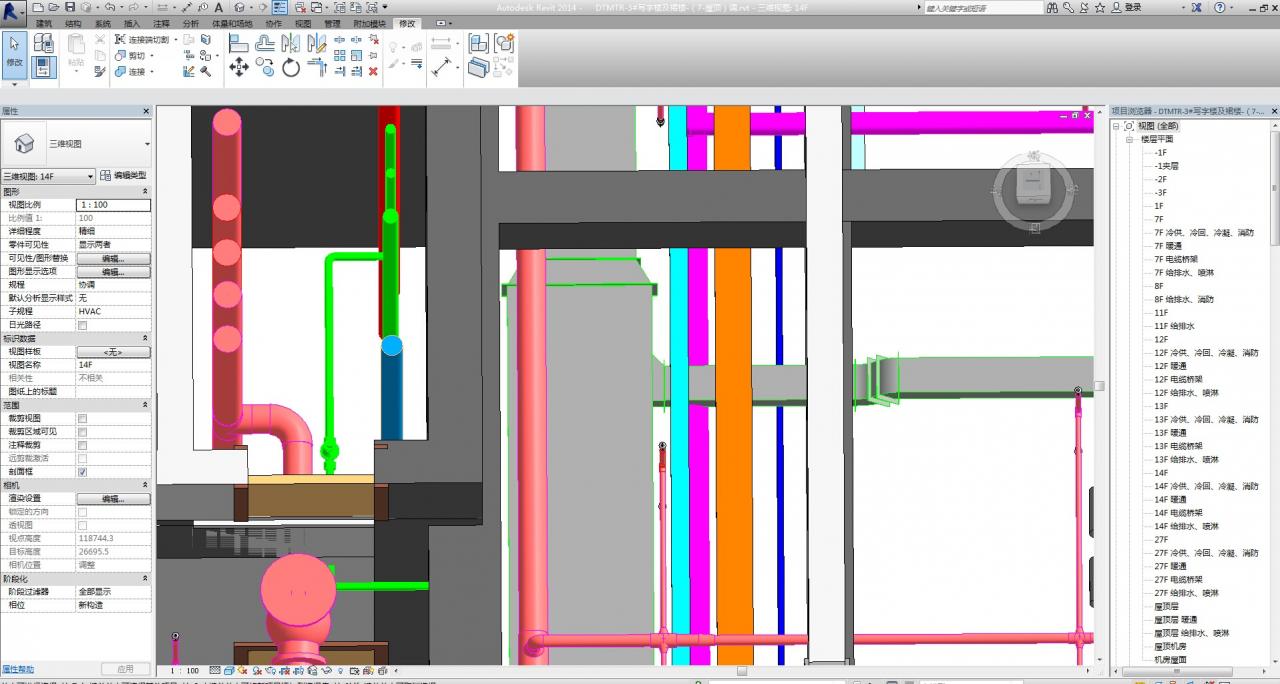Select the Move tool in the ribbon
The width and height of the screenshot is (1280, 684).
click(239, 67)
